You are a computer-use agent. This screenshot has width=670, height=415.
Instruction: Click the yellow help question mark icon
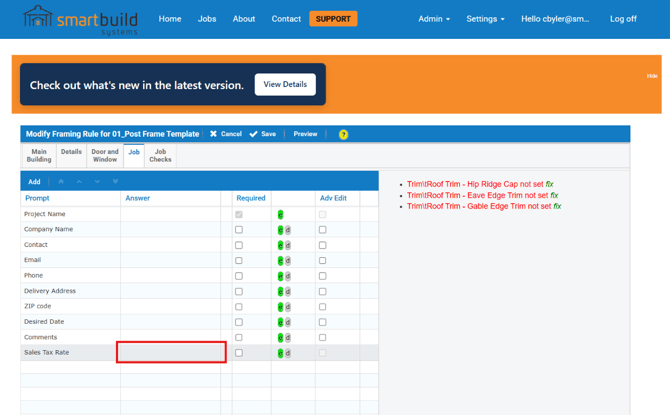tap(343, 135)
